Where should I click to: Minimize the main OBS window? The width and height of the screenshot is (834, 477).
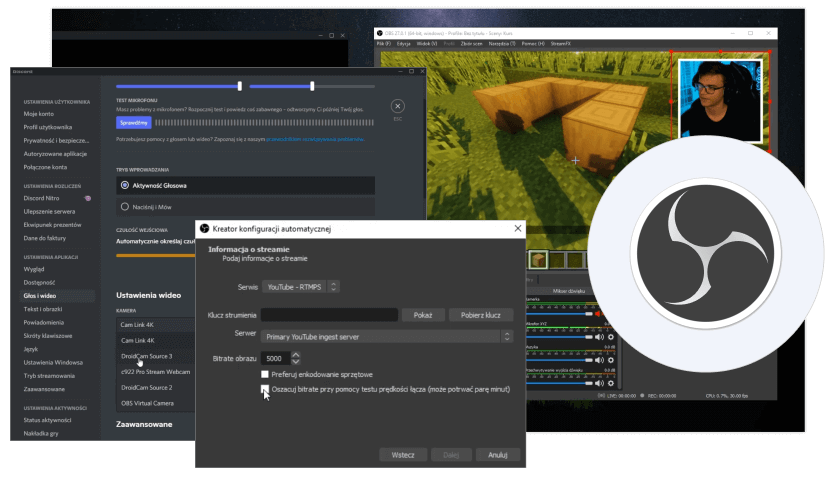tap(733, 33)
